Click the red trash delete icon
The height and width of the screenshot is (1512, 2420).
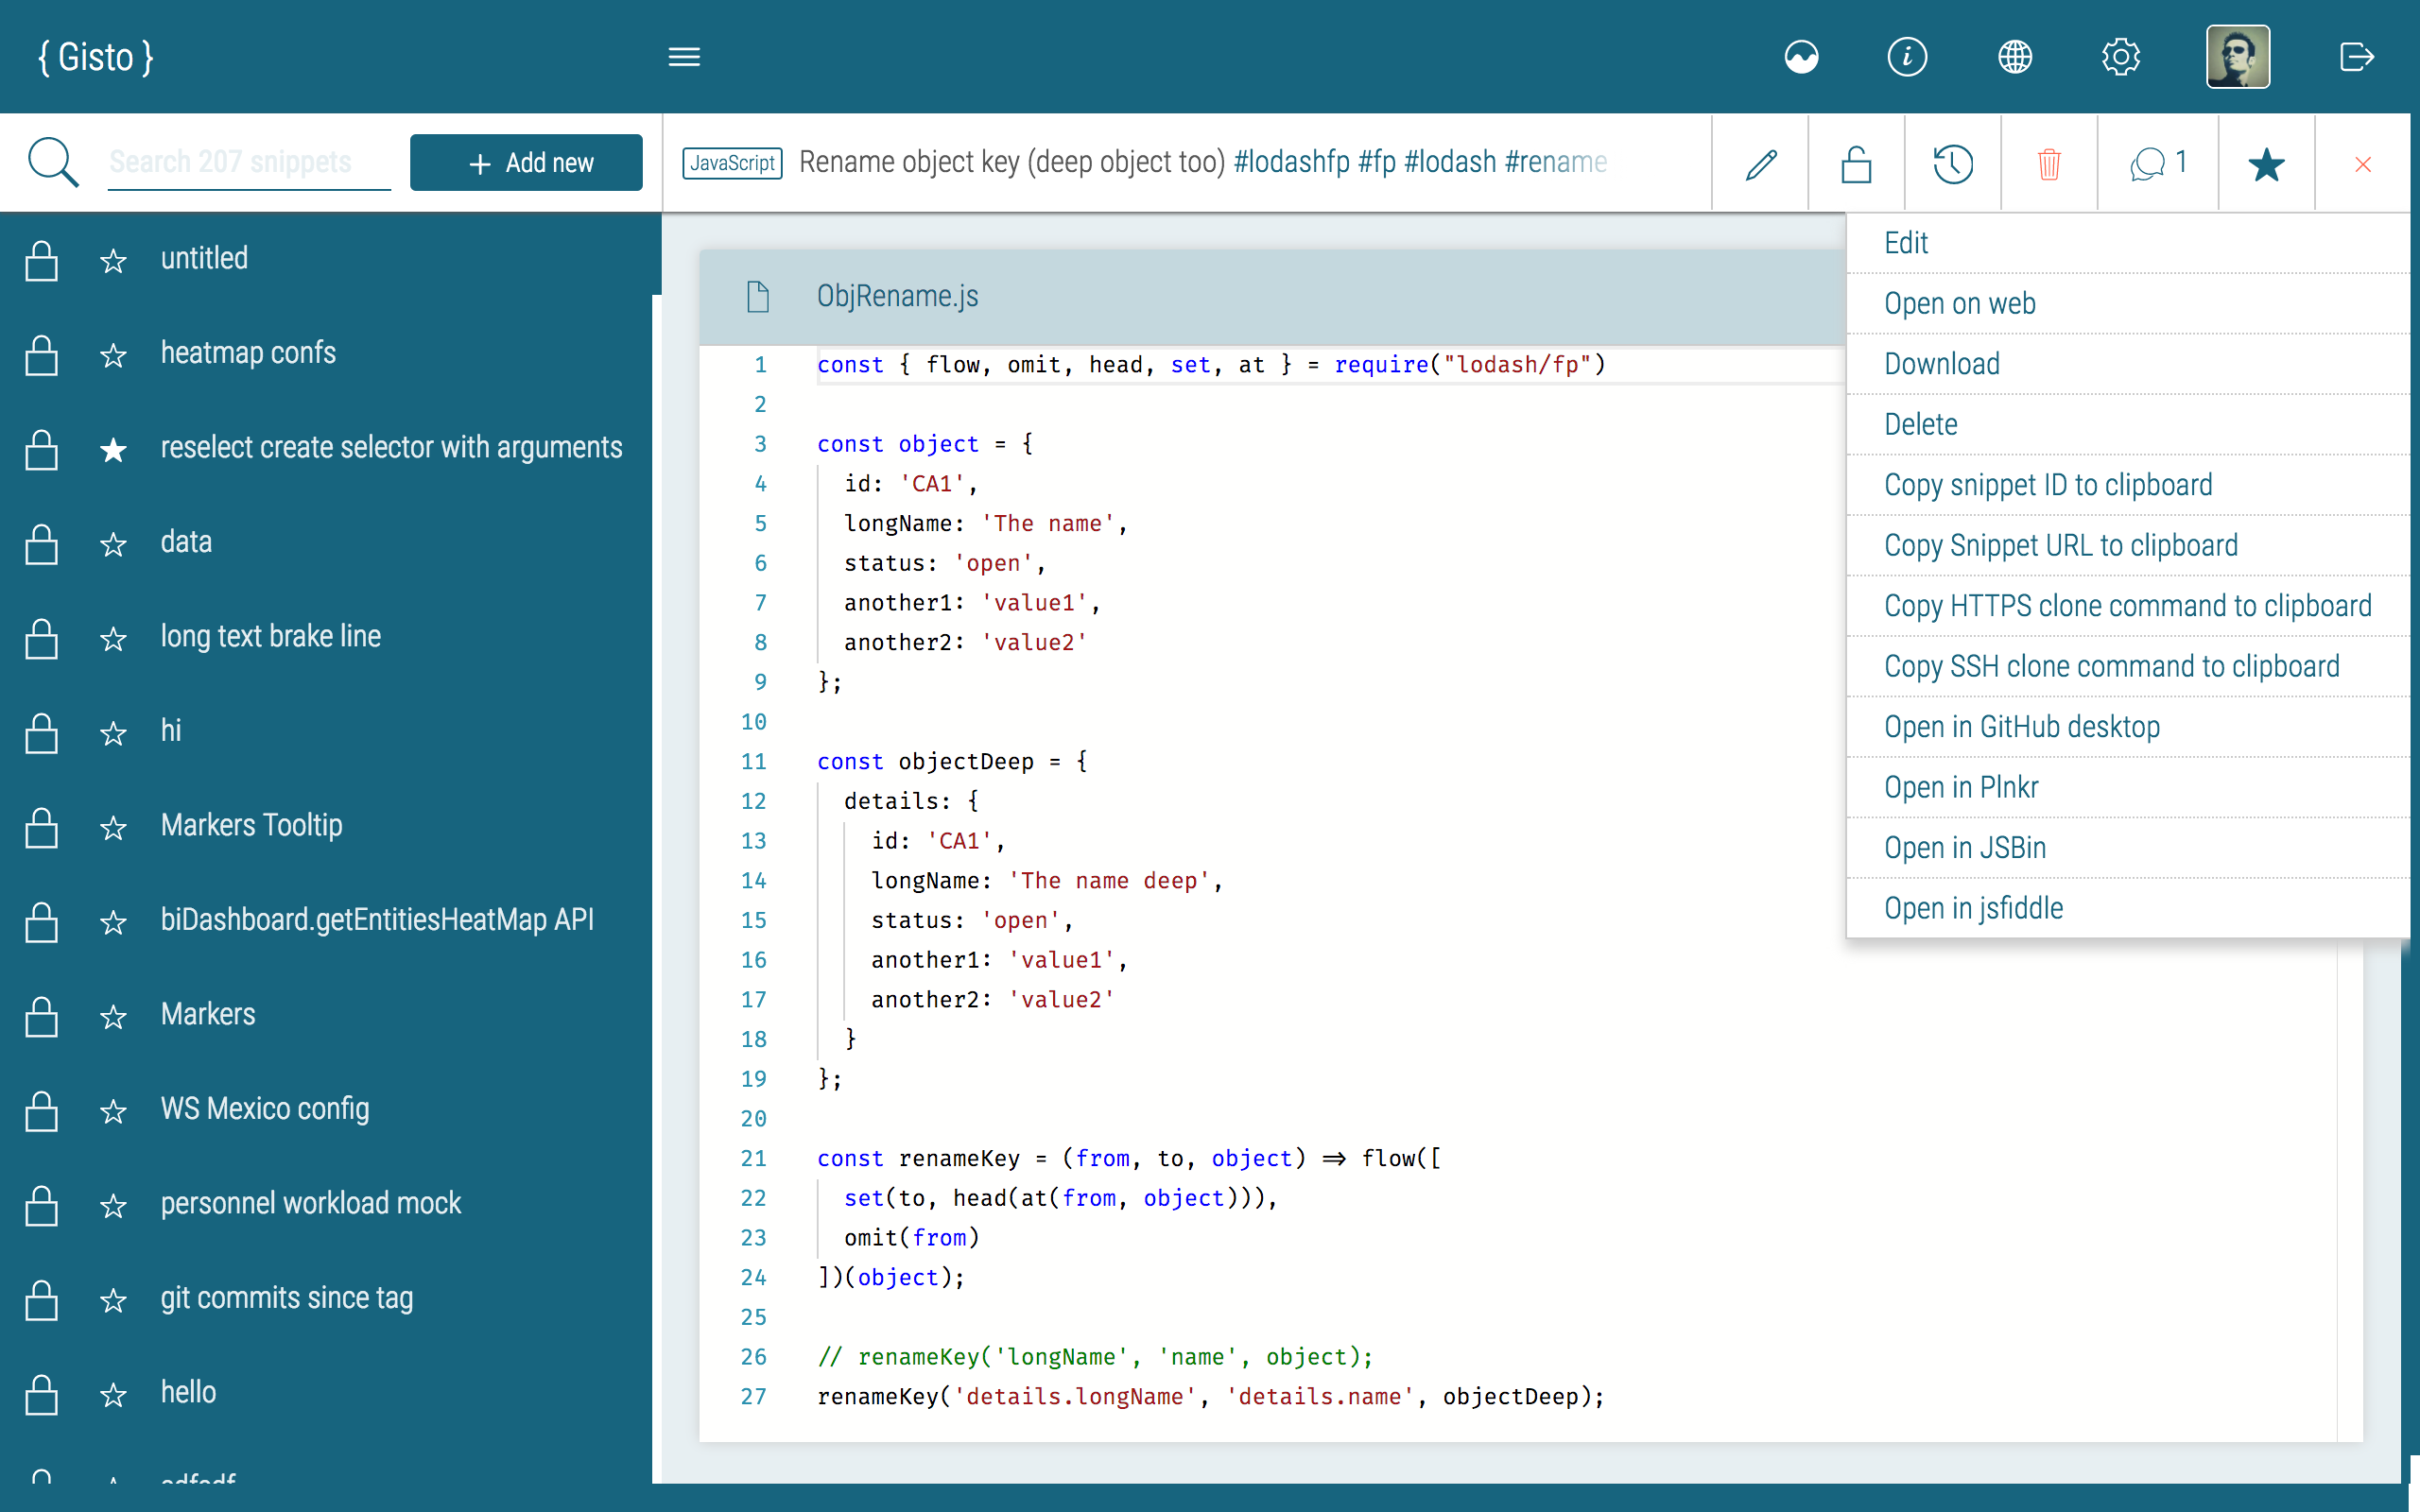coord(2049,164)
